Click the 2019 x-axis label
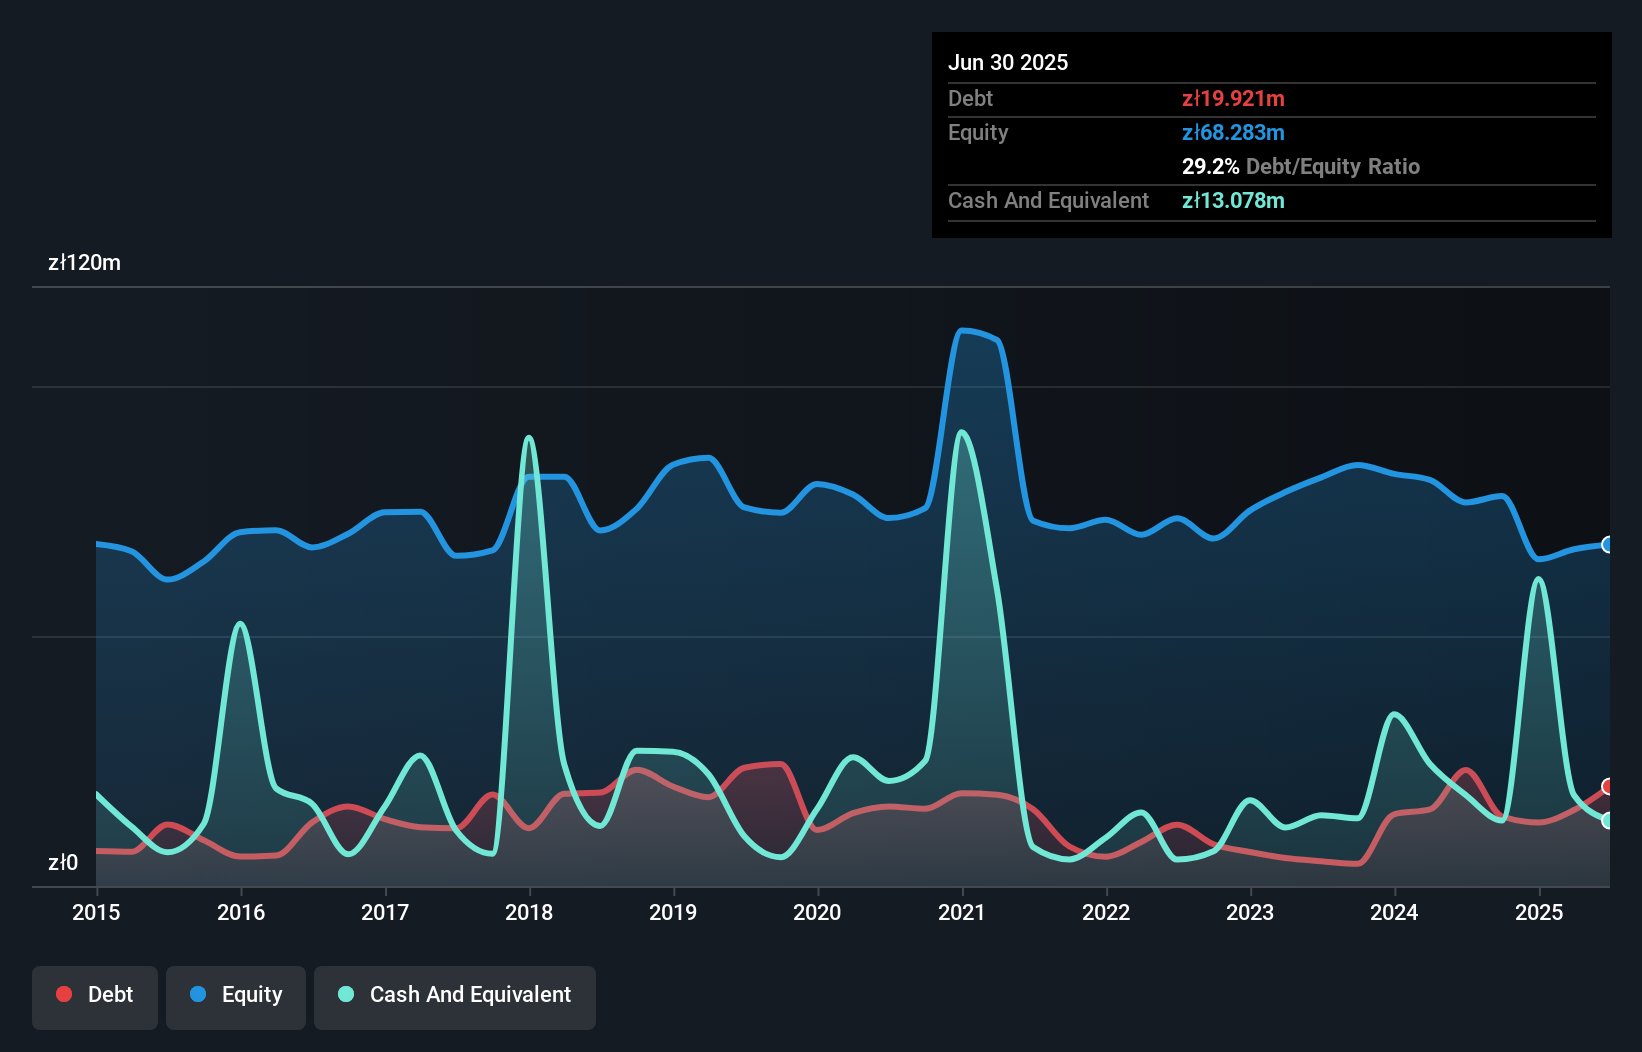 (x=673, y=912)
